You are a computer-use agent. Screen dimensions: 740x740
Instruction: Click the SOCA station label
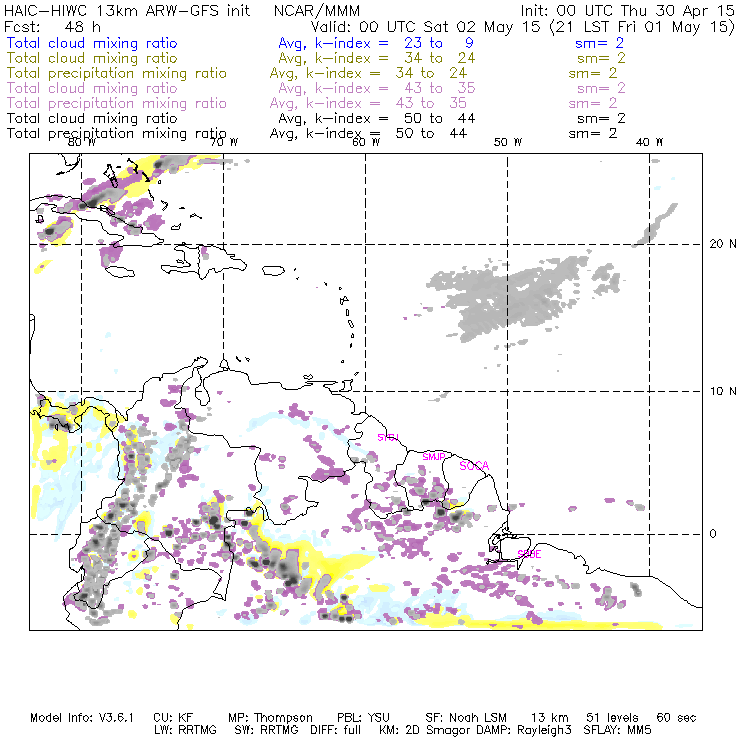pyautogui.click(x=474, y=466)
